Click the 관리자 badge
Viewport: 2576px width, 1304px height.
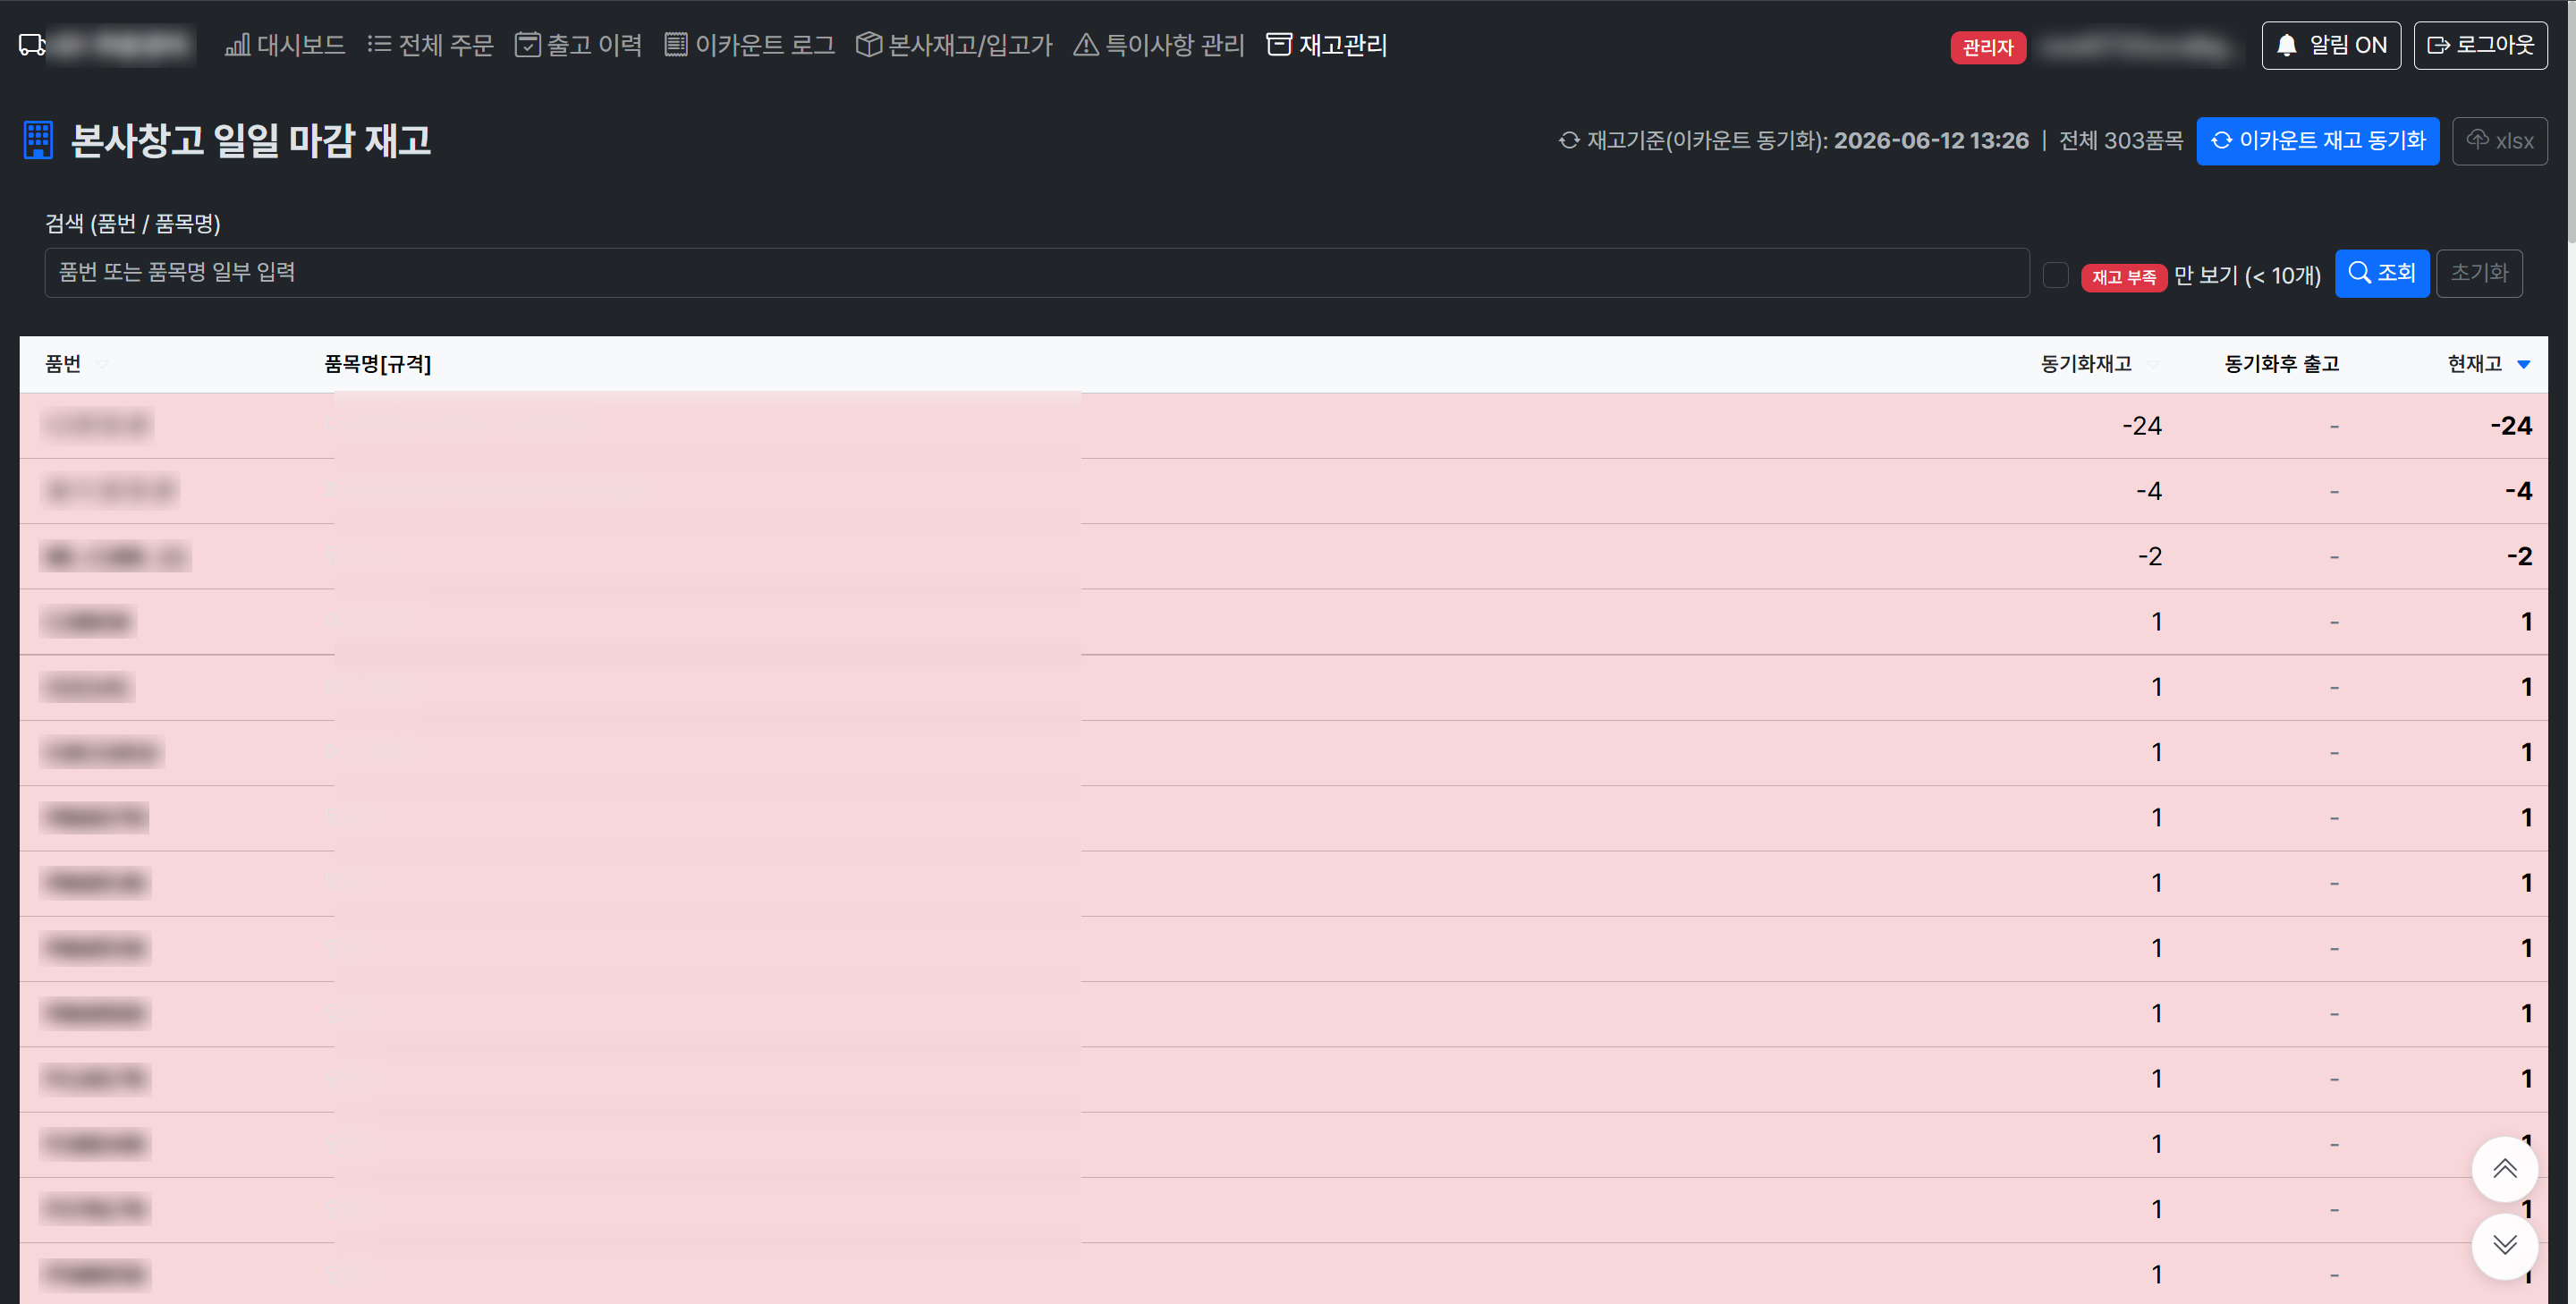pyautogui.click(x=1987, y=47)
